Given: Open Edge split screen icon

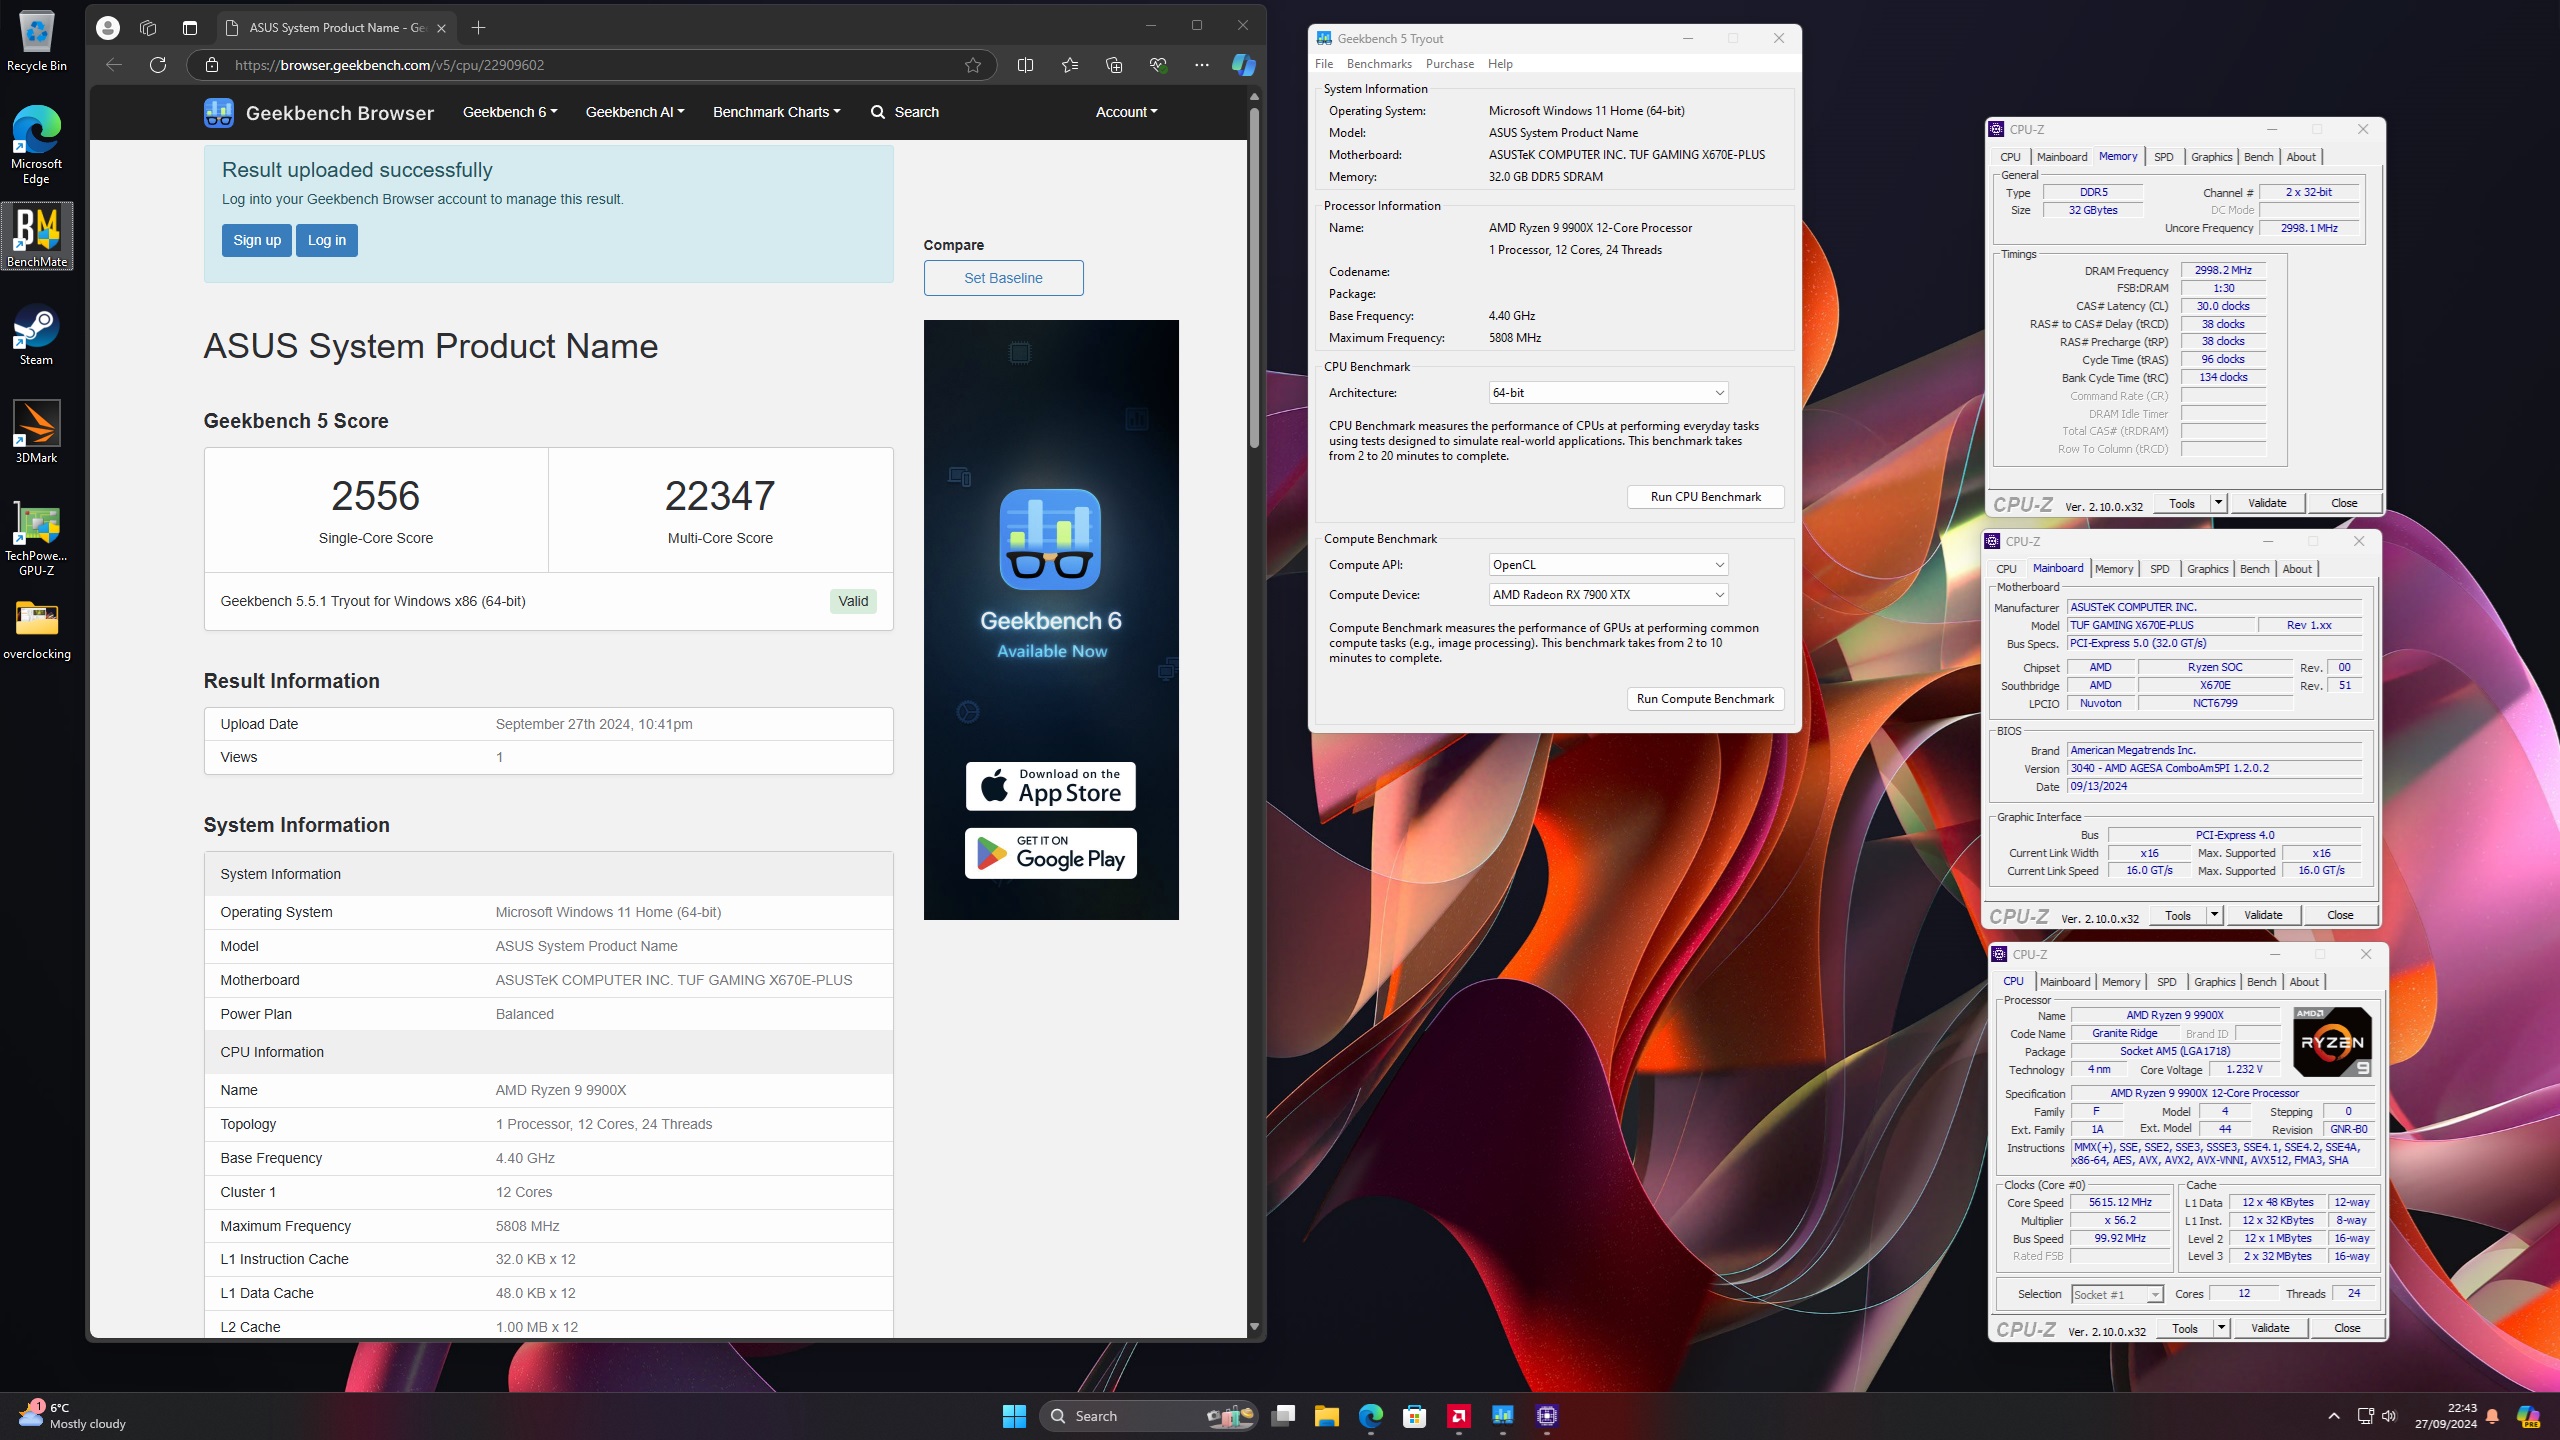Looking at the screenshot, I should tap(1025, 65).
